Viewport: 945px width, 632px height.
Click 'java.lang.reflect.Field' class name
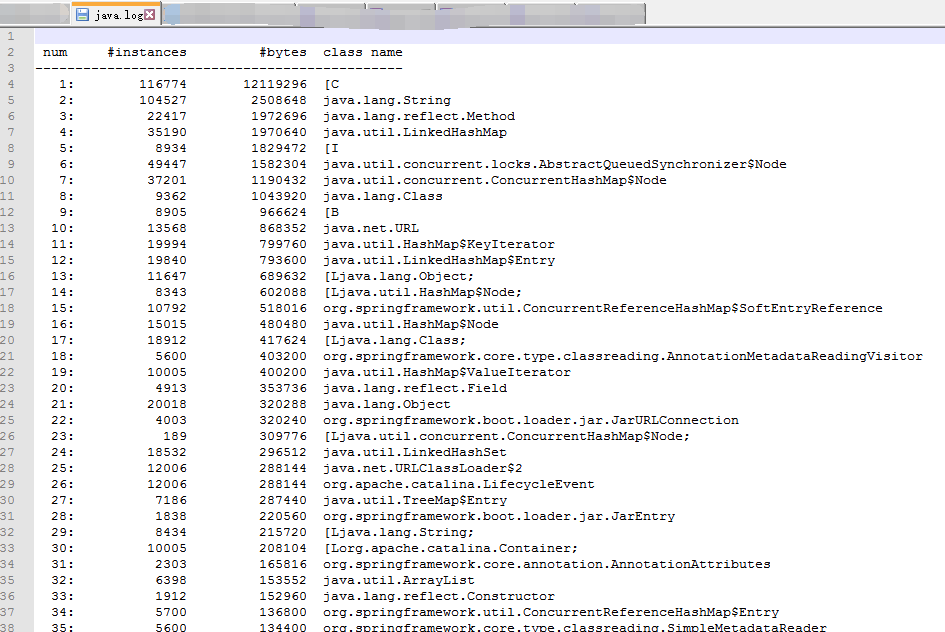[415, 388]
